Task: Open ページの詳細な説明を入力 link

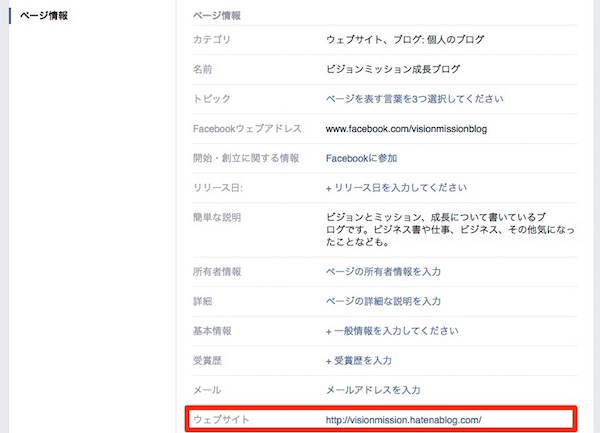Action: [x=383, y=301]
